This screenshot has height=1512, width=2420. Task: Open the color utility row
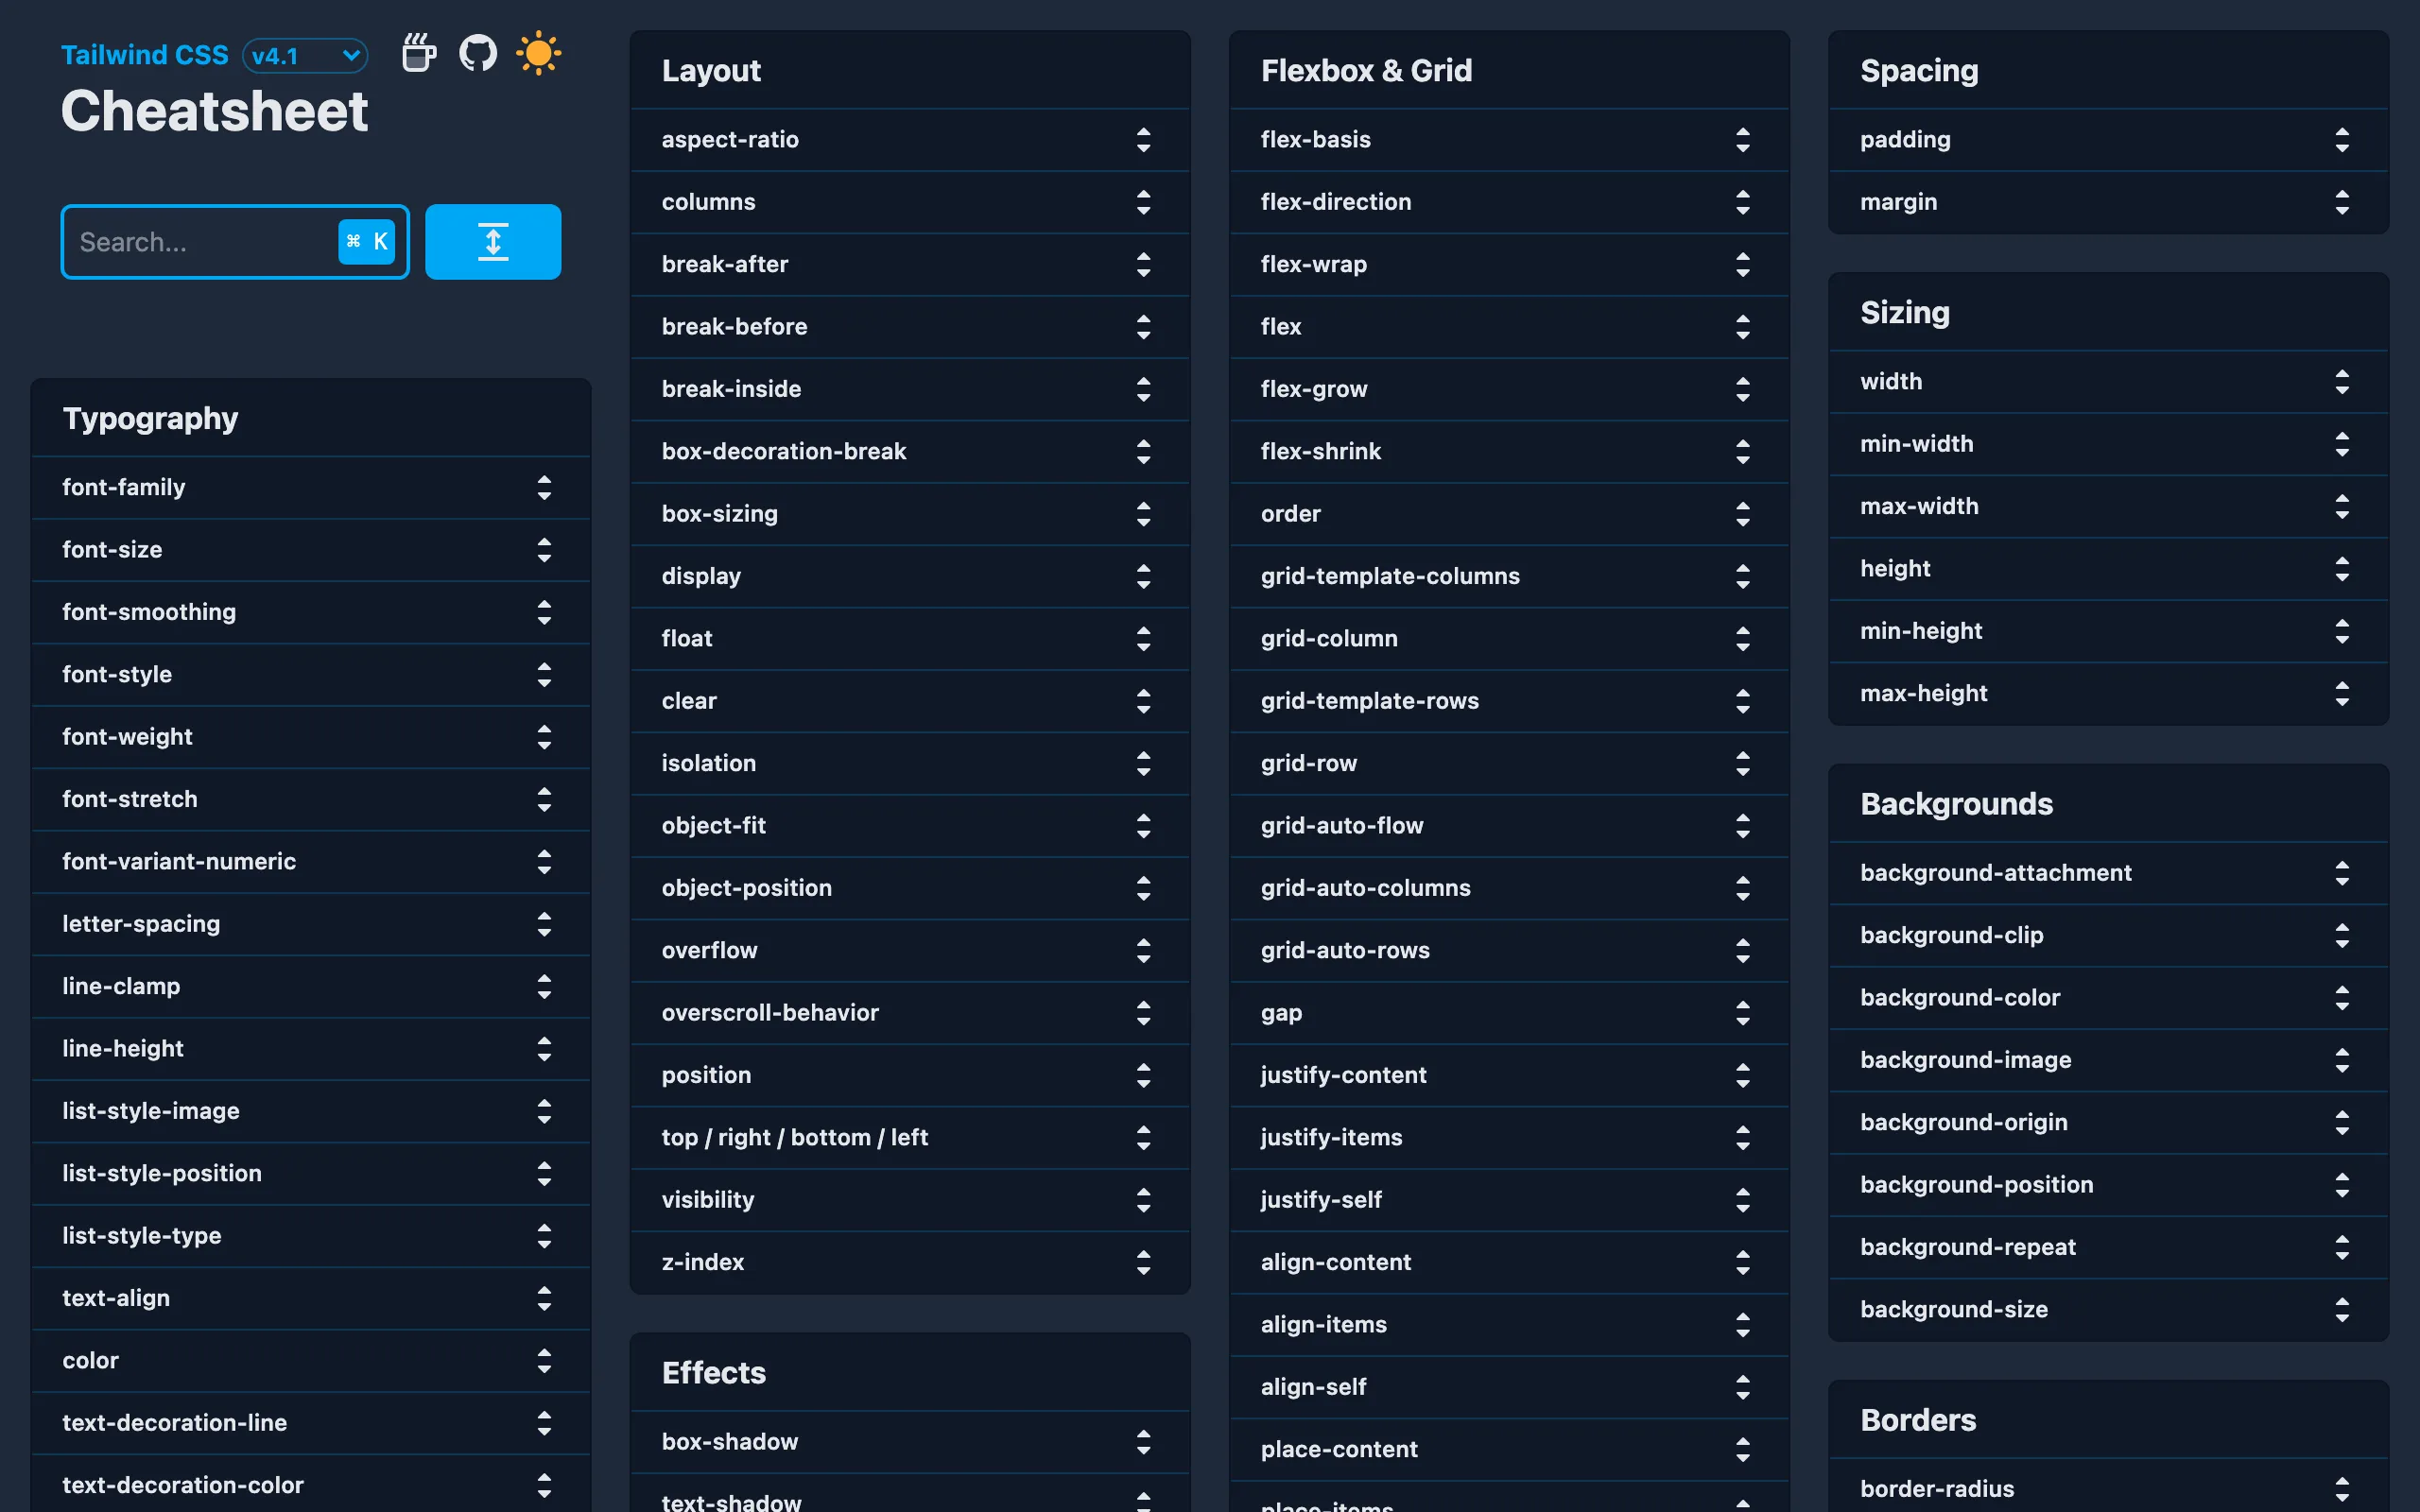[x=311, y=1361]
